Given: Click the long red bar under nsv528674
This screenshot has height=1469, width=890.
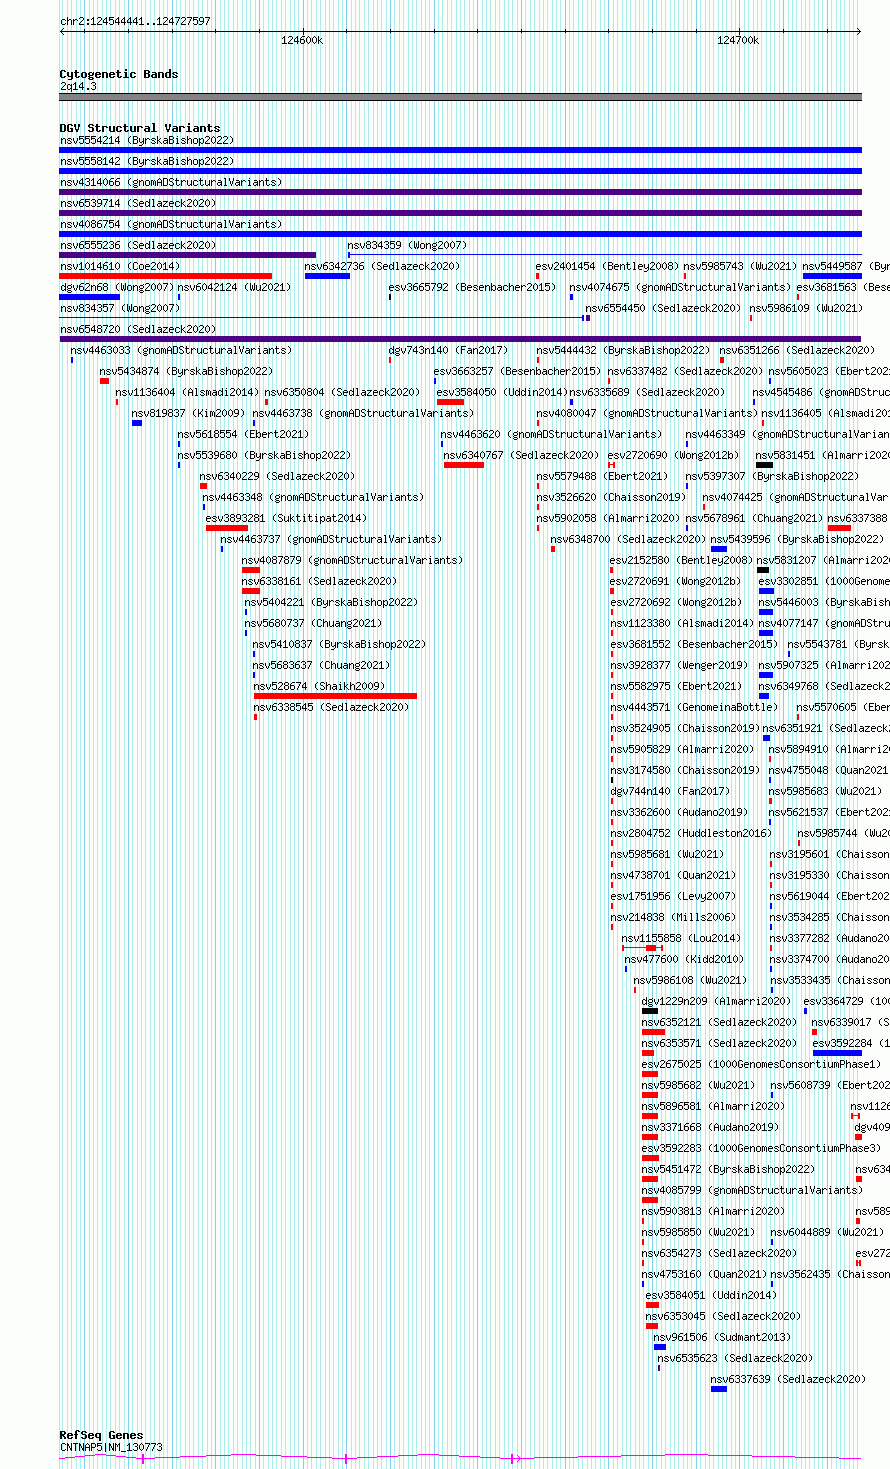Looking at the screenshot, I should coord(335,696).
